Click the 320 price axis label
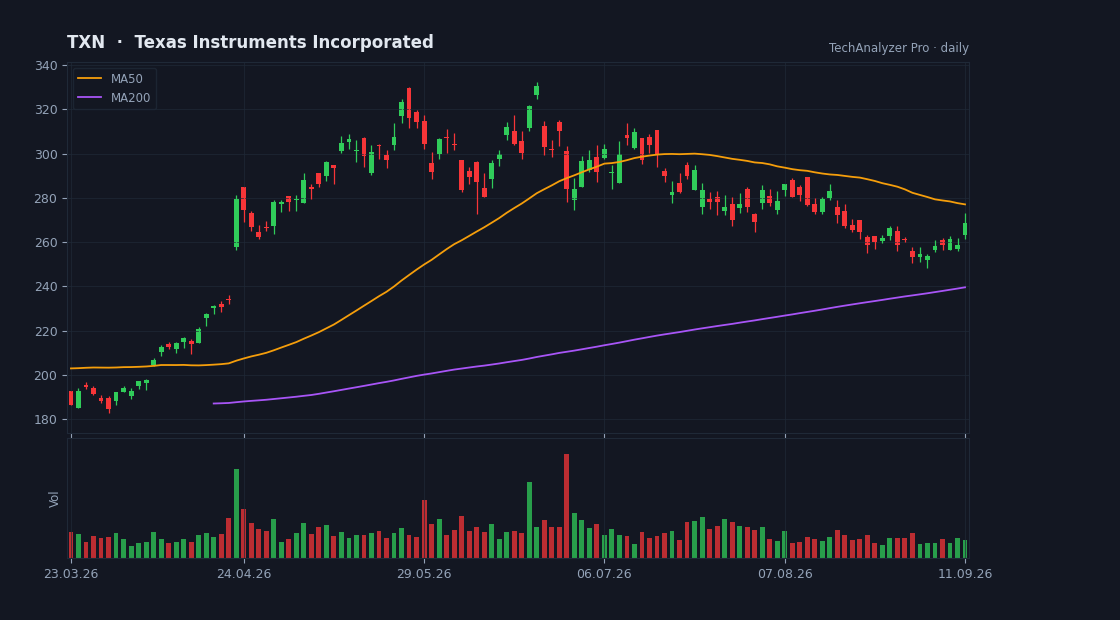Screen dimensions: 1120x620 click(x=46, y=110)
